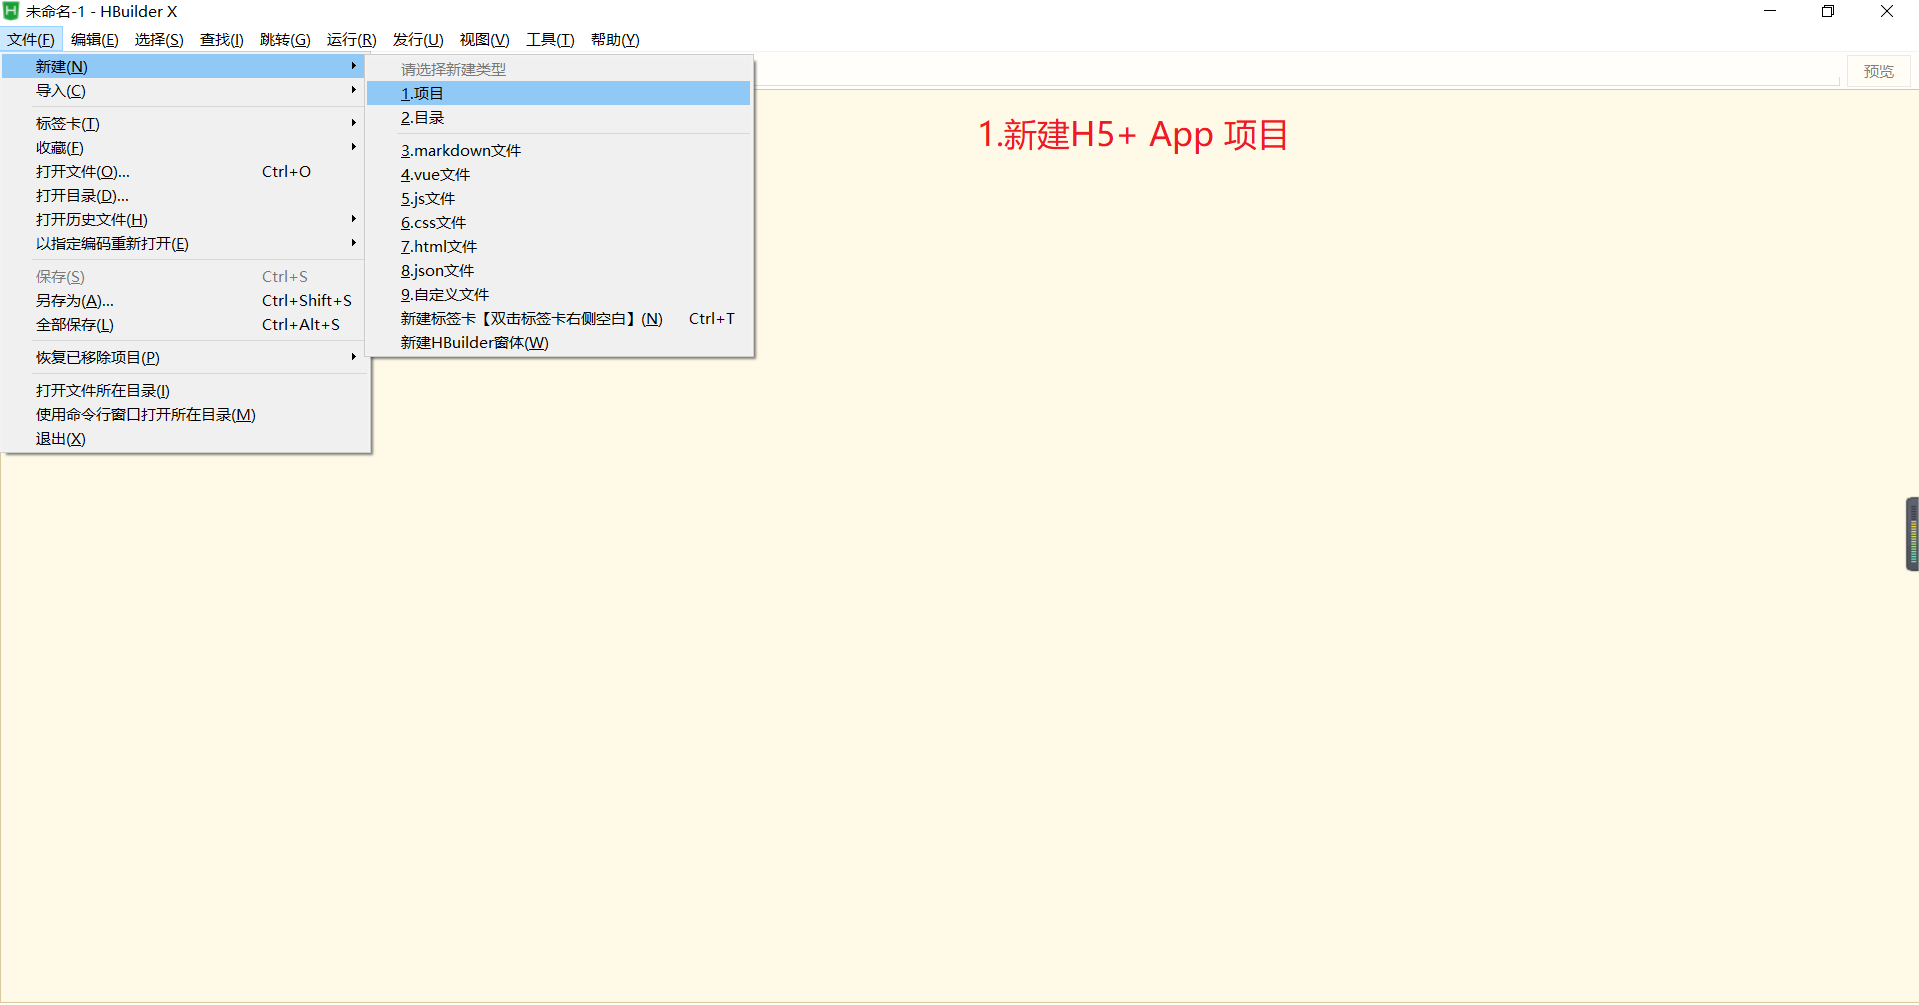This screenshot has height=1005, width=1919.
Task: Select 2.目录 to create a directory
Action: [421, 117]
